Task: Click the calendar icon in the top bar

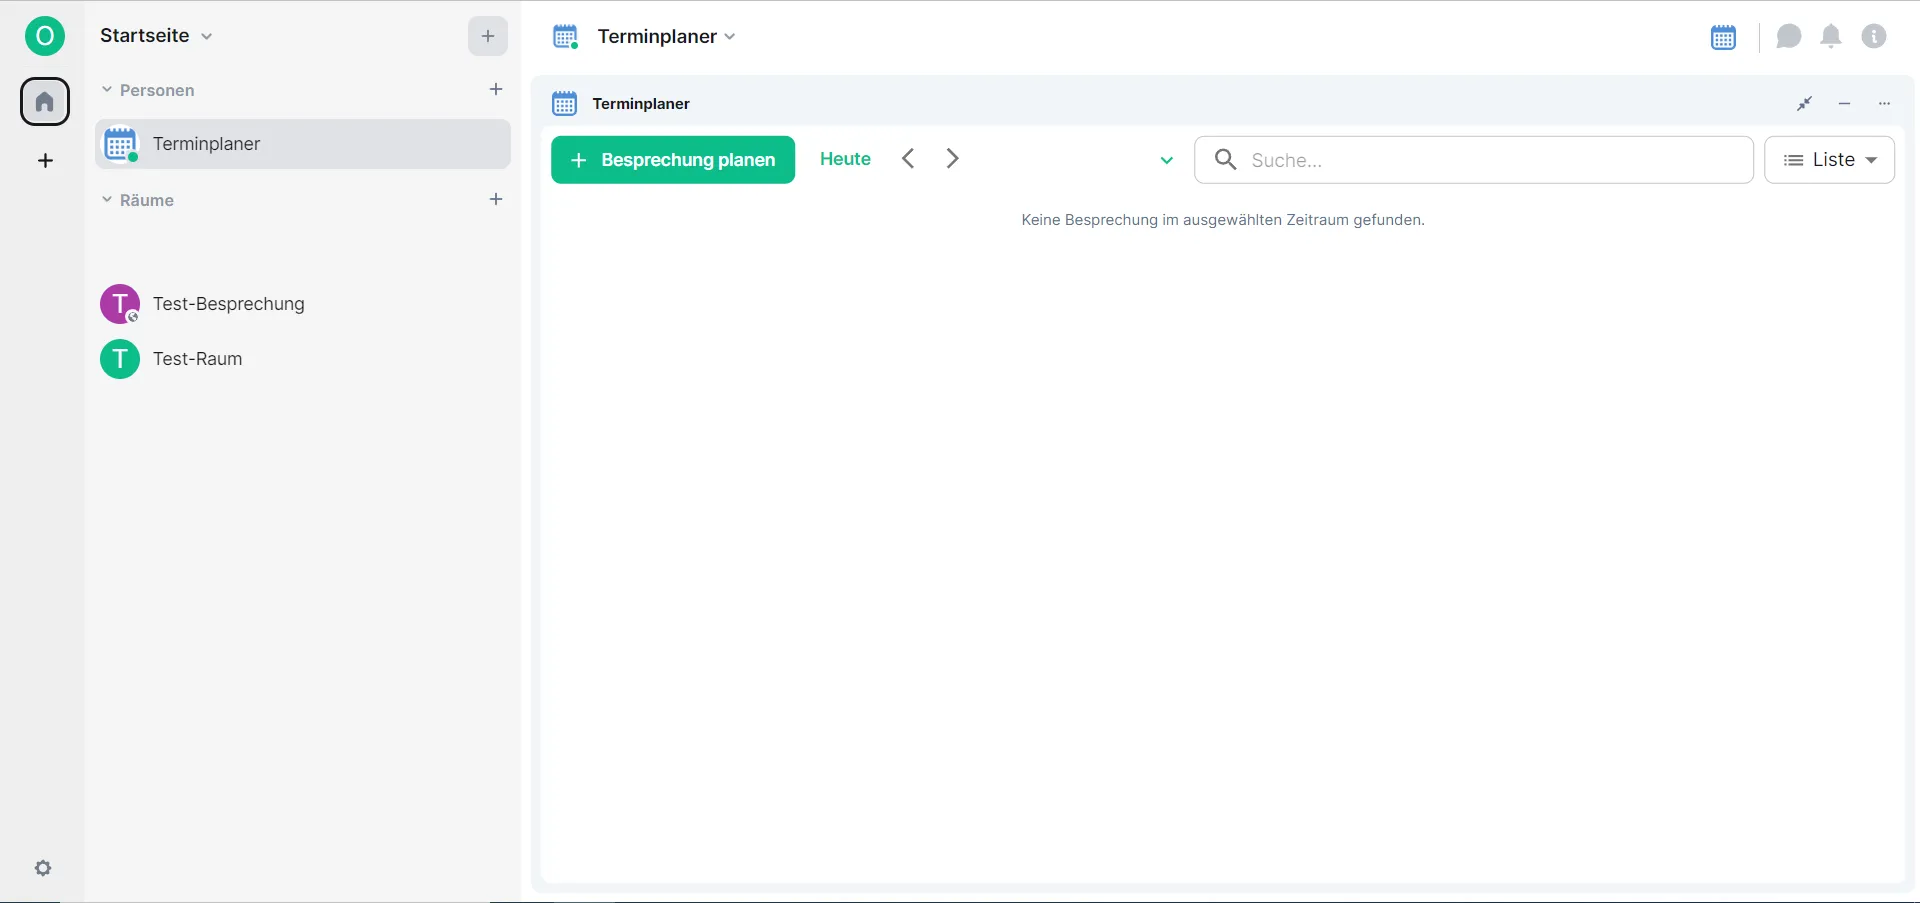Action: click(1723, 37)
